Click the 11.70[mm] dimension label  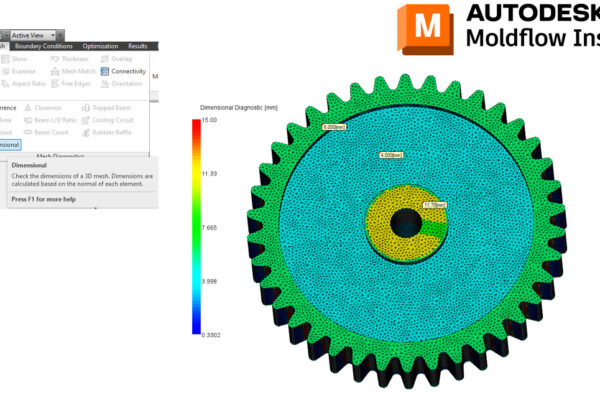(434, 205)
